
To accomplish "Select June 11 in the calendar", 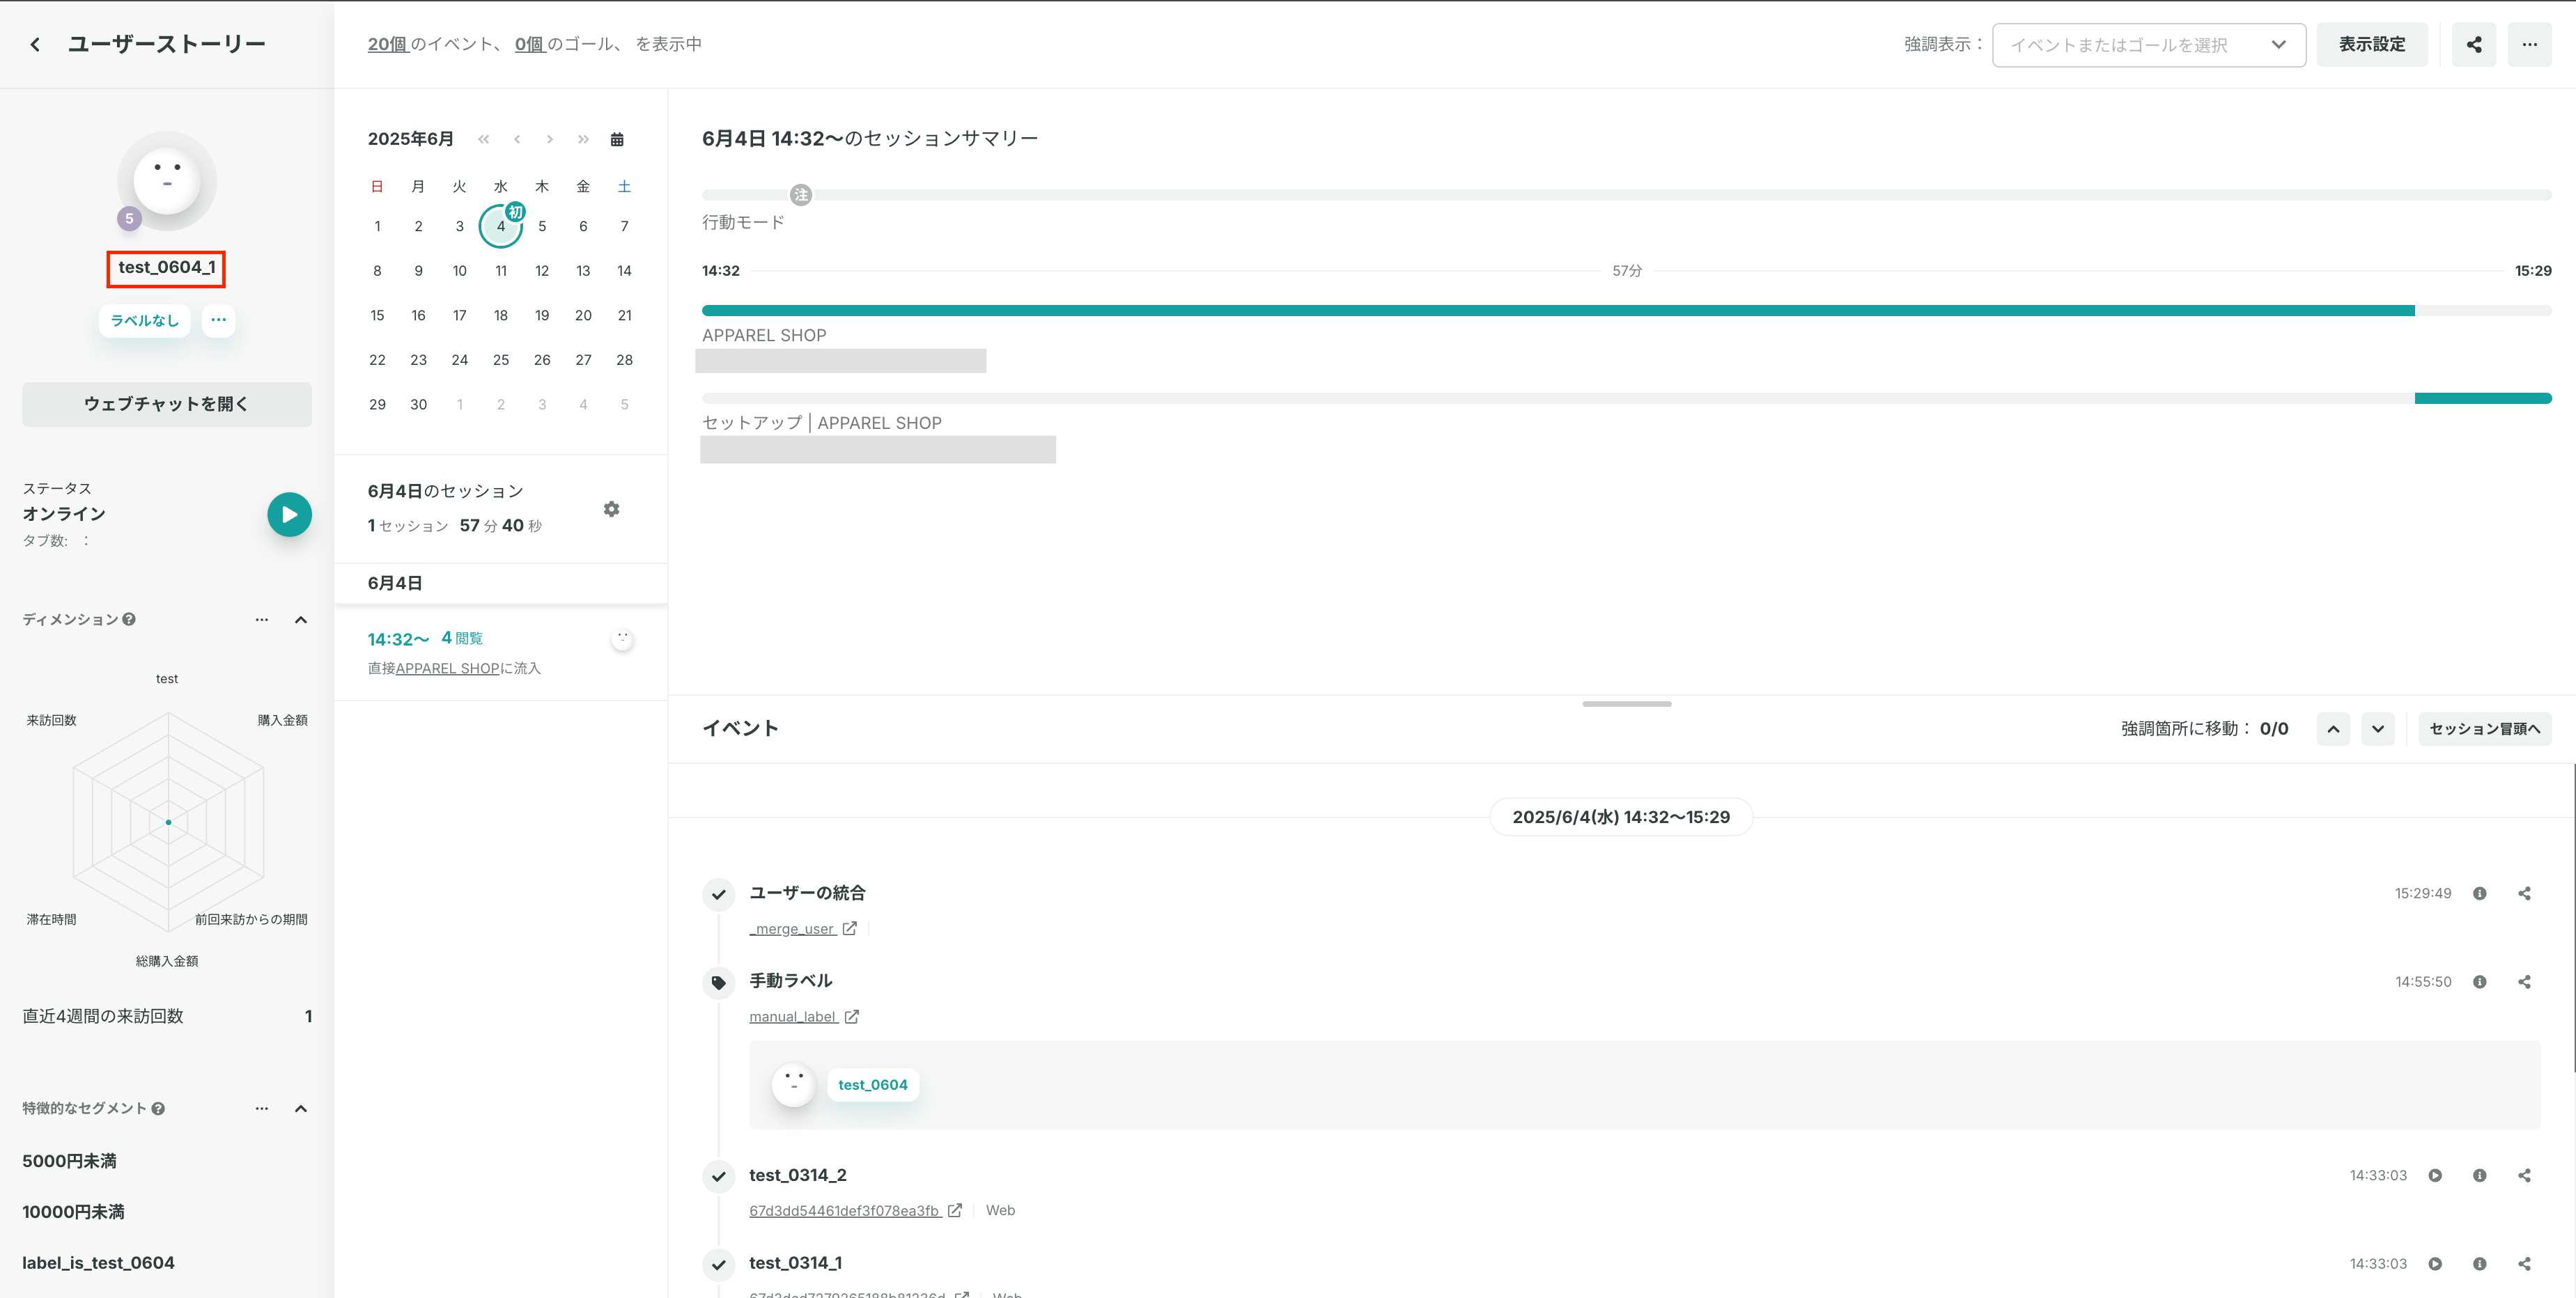I will pos(501,271).
